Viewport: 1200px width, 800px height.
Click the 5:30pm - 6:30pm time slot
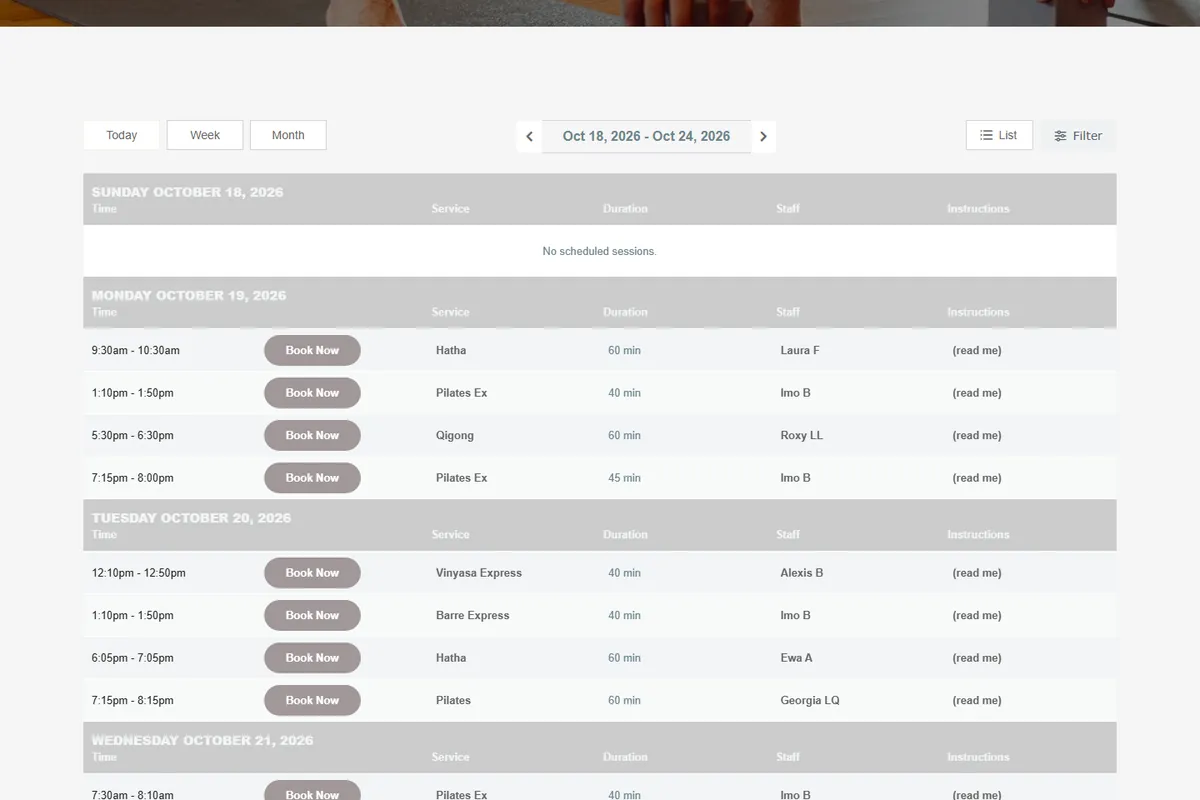[x=132, y=436]
